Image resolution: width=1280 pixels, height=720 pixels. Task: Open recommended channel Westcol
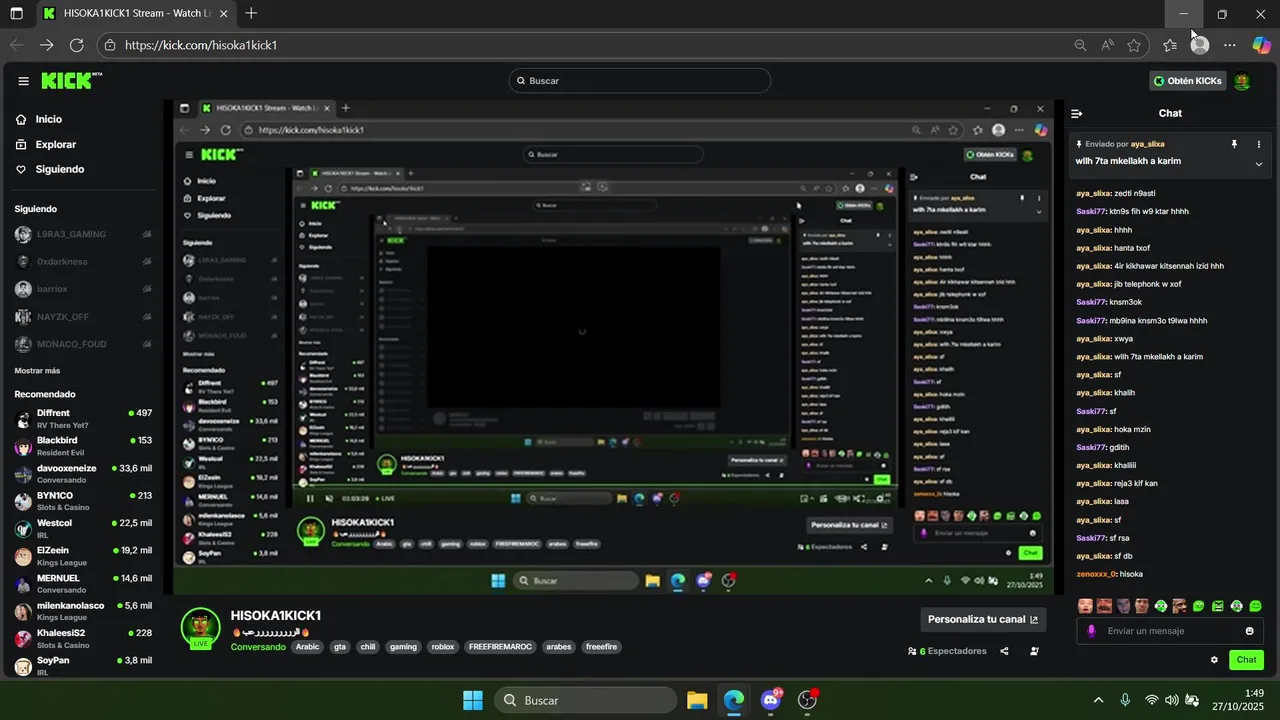pos(82,528)
